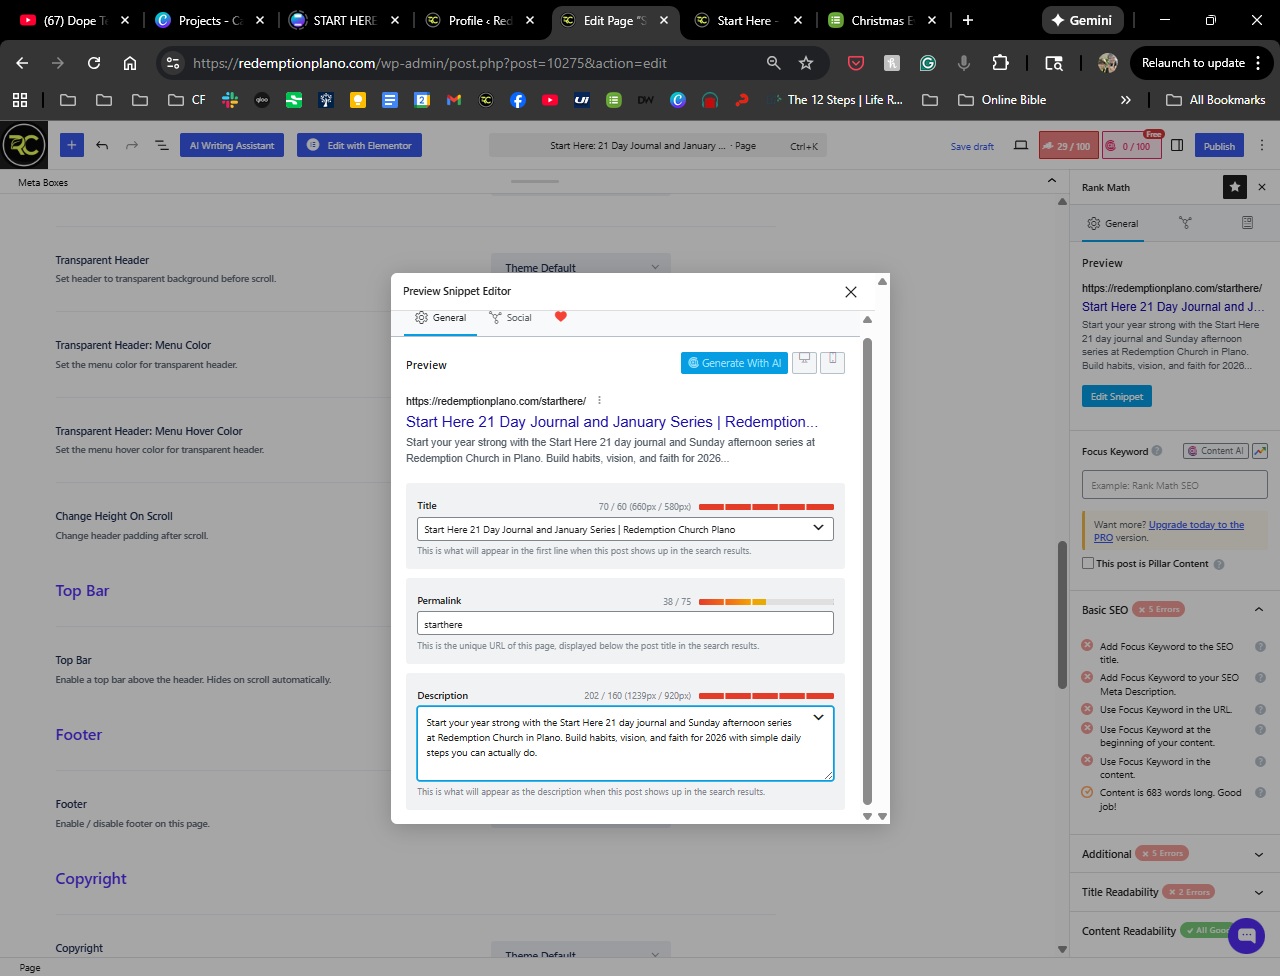This screenshot has width=1280, height=976.
Task: Open the Rank Math Schema tab icon
Action: pos(1247,223)
